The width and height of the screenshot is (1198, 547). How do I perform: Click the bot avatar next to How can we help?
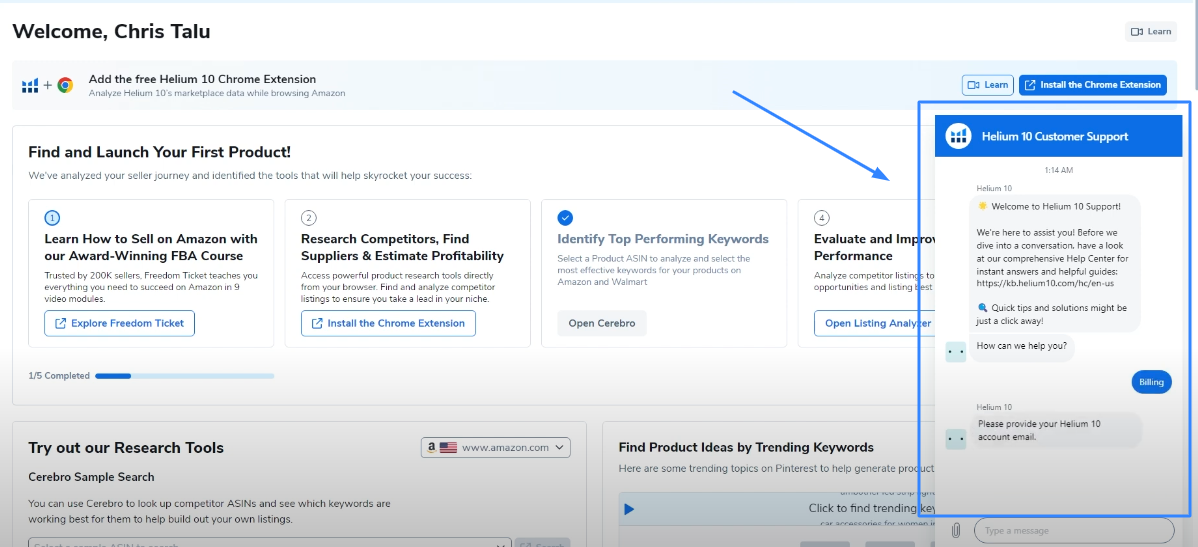(x=956, y=351)
